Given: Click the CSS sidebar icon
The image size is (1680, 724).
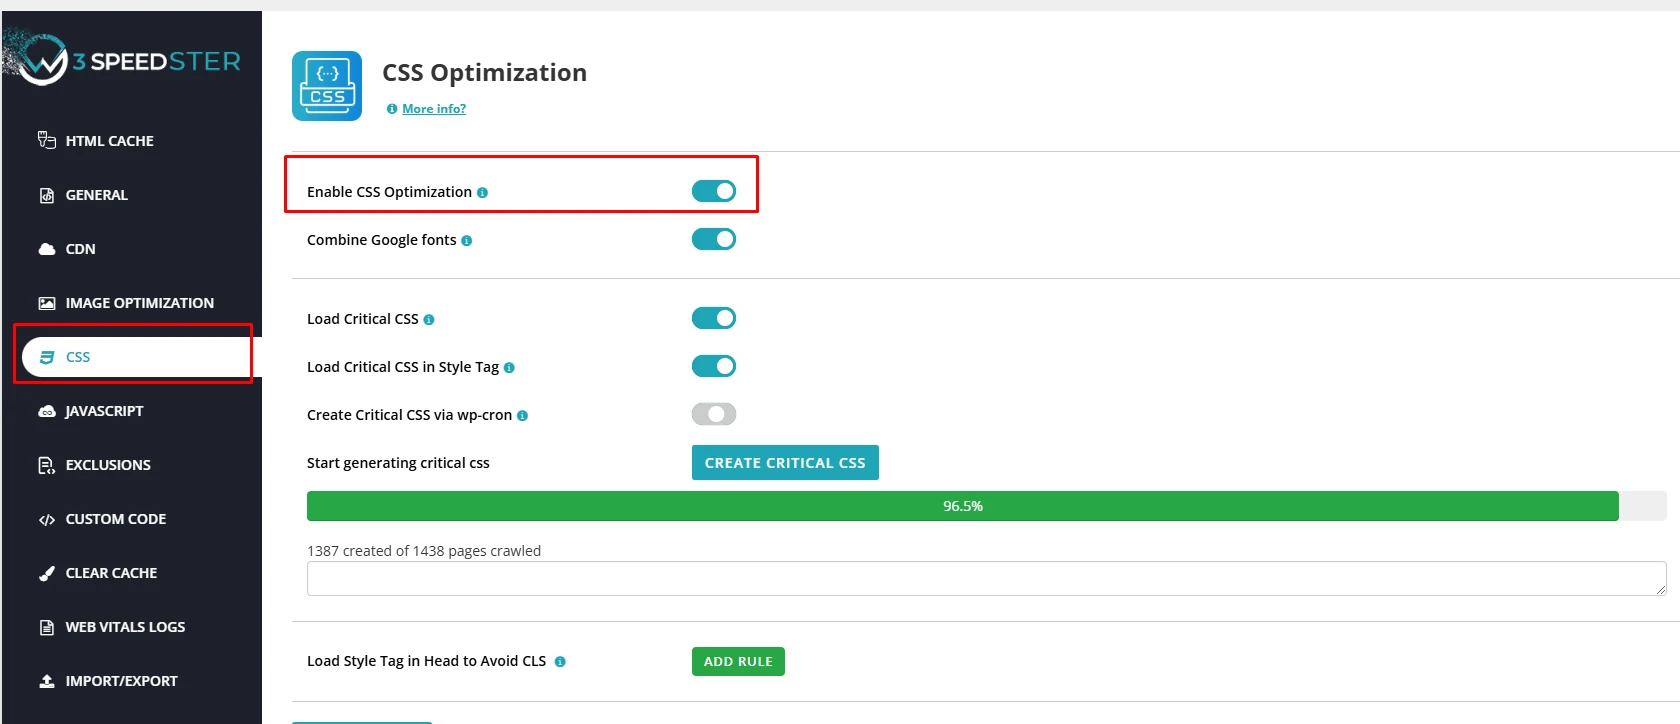Looking at the screenshot, I should tap(47, 357).
